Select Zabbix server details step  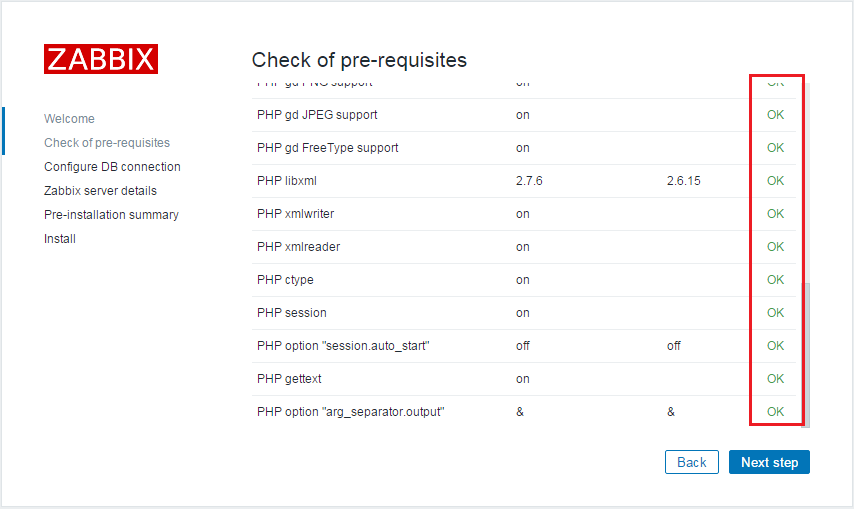(x=100, y=191)
